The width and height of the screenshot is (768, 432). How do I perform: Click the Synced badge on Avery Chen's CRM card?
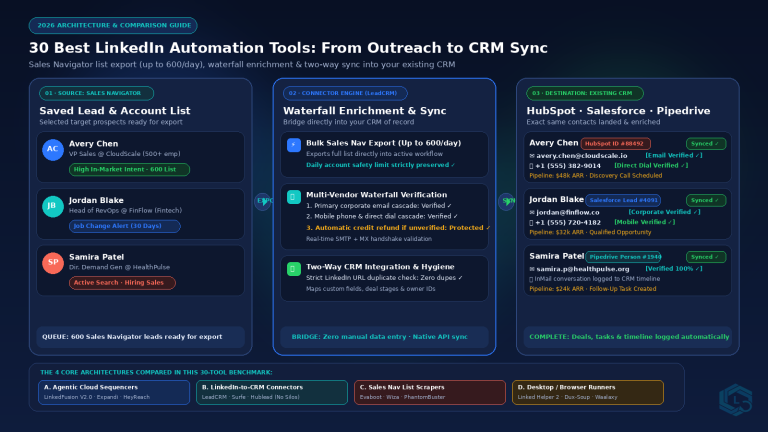pos(706,144)
